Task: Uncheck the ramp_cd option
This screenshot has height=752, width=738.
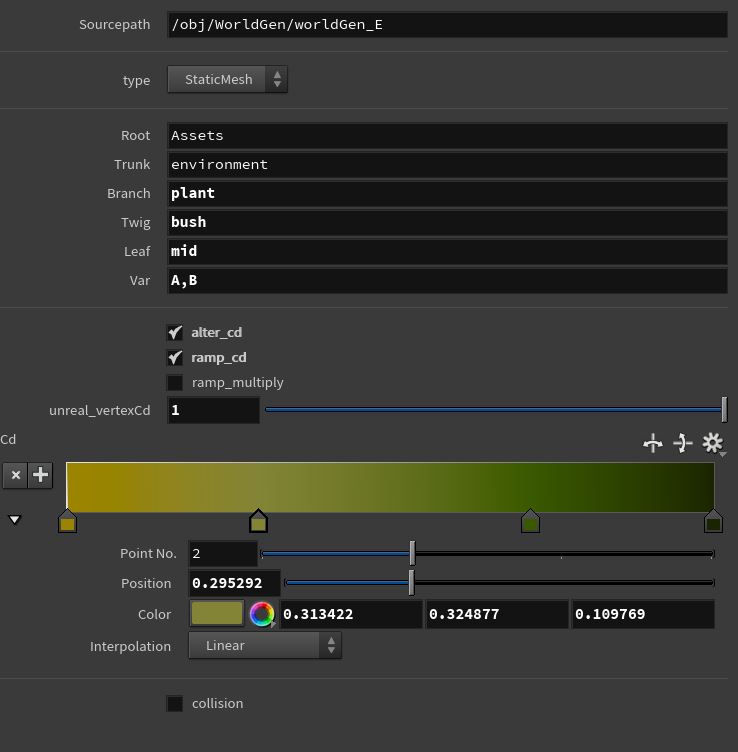Action: pyautogui.click(x=175, y=357)
